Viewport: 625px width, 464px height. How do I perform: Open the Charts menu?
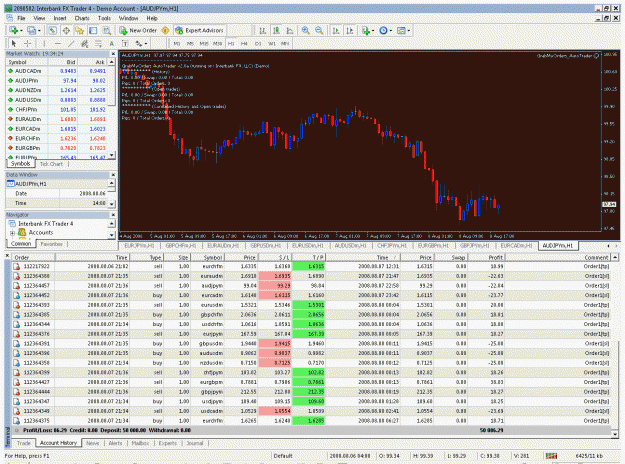pos(82,18)
